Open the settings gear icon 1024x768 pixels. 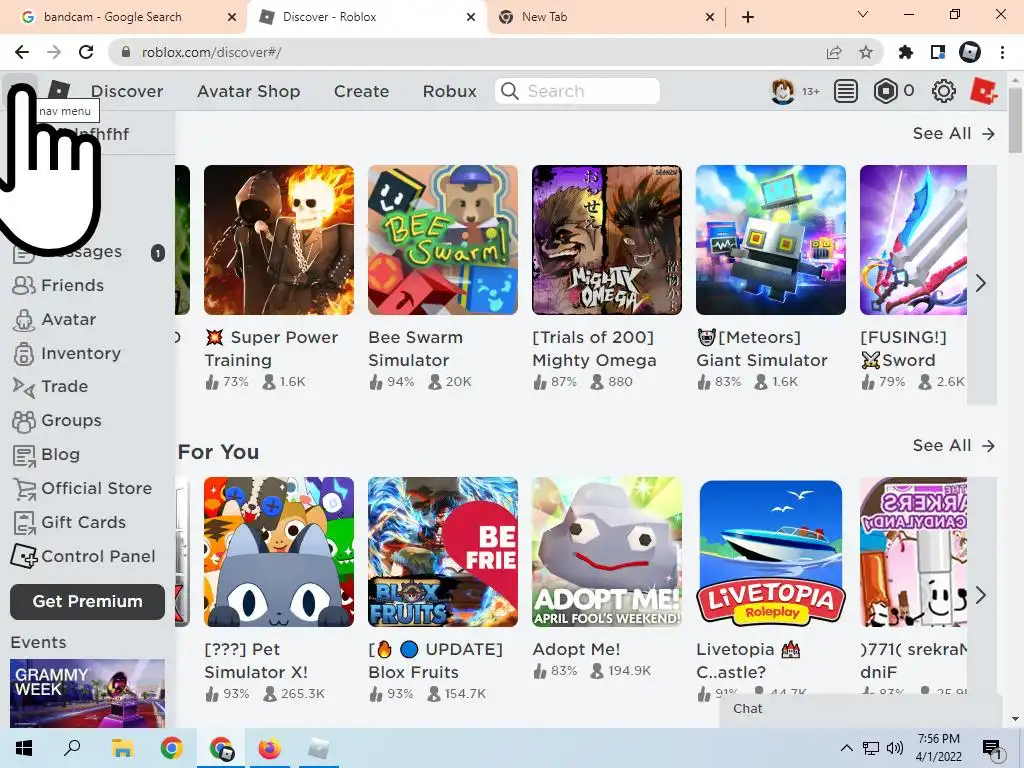click(943, 91)
